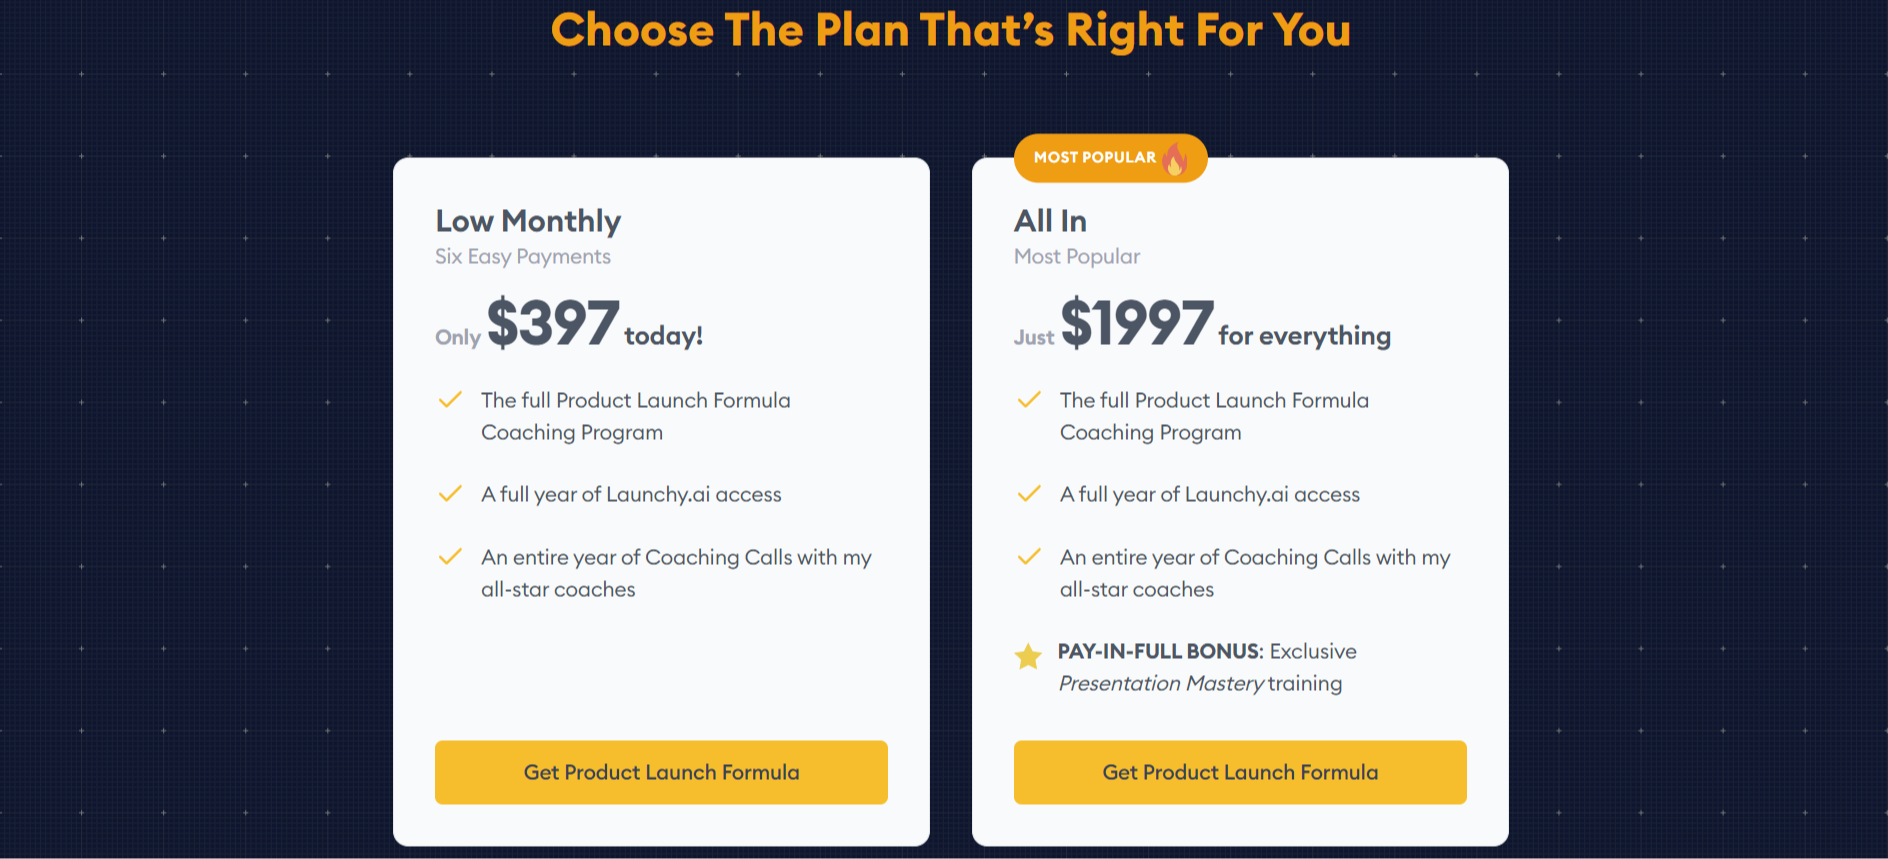The height and width of the screenshot is (859, 1888).
Task: Click checkmark beside All In Launchy.ai access
Action: point(1029,494)
